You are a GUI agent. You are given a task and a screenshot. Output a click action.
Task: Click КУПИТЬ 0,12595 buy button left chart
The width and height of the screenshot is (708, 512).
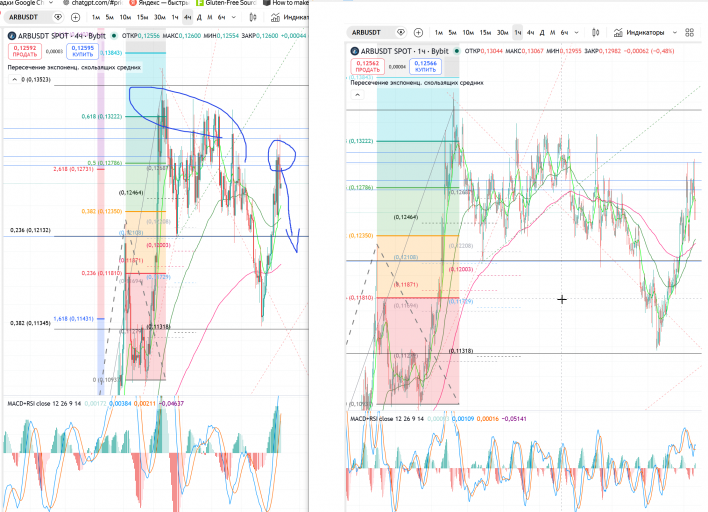point(82,51)
